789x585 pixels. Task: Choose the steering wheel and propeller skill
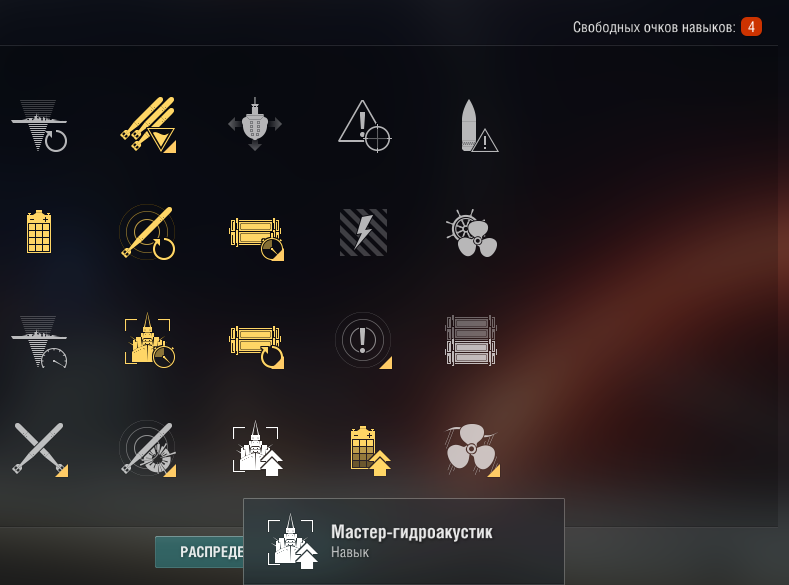click(471, 233)
